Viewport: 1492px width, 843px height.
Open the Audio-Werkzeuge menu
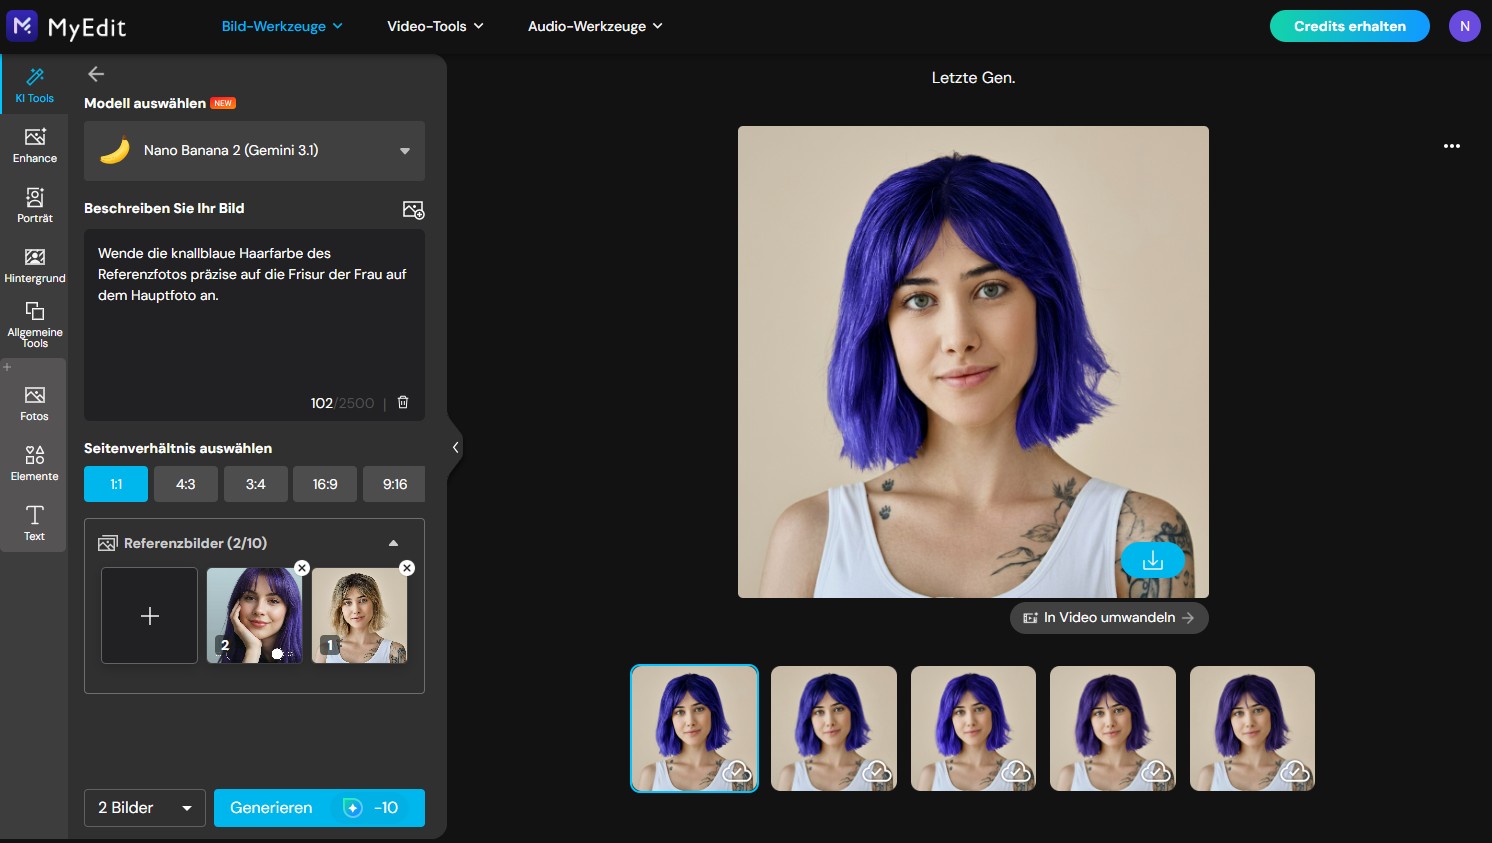pos(595,26)
